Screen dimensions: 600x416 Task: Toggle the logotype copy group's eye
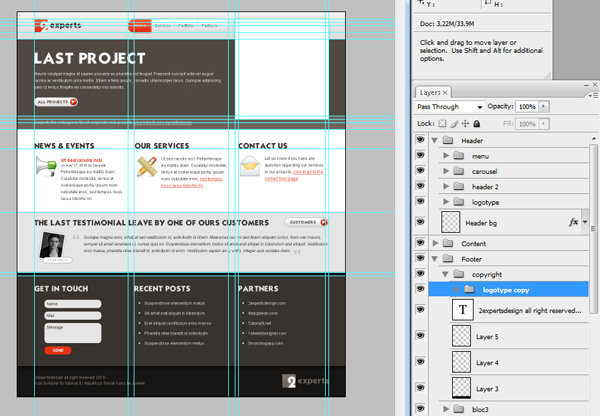tap(421, 289)
